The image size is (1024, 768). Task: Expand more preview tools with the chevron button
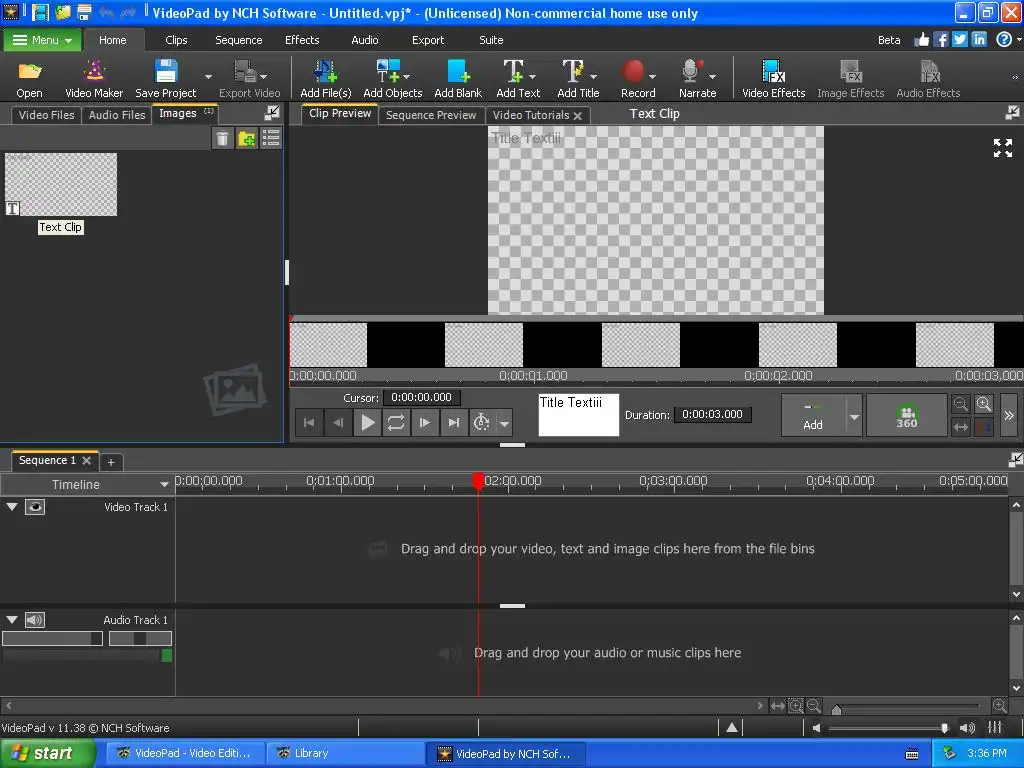coord(1009,415)
